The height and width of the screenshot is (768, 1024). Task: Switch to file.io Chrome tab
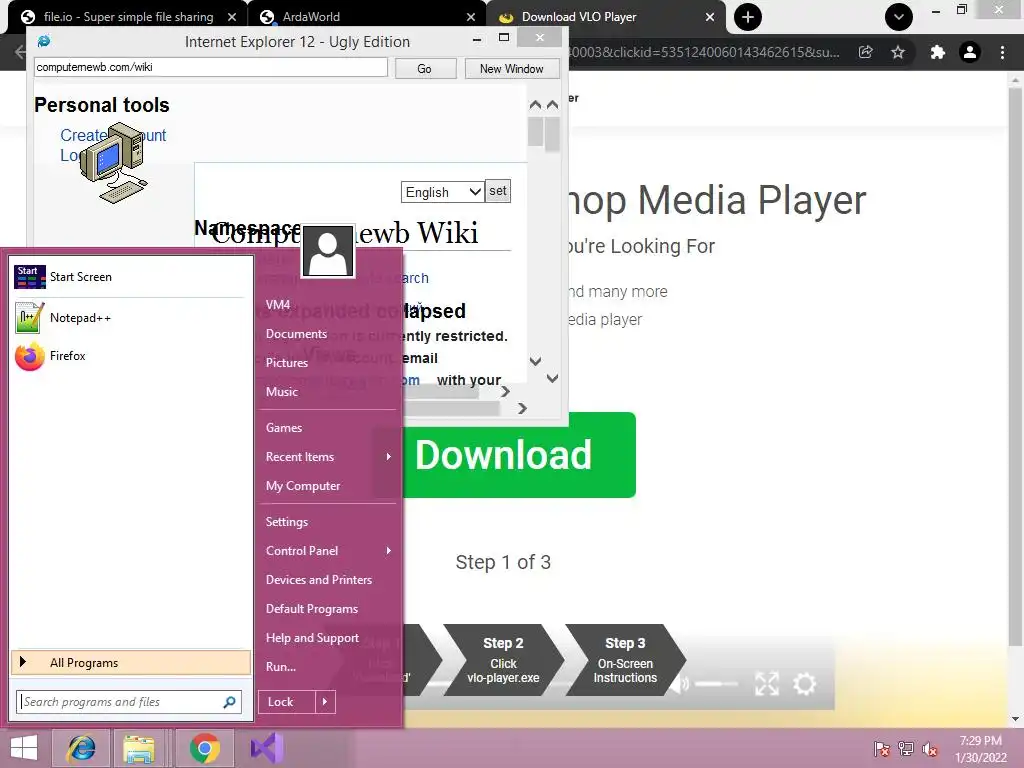pyautogui.click(x=127, y=17)
